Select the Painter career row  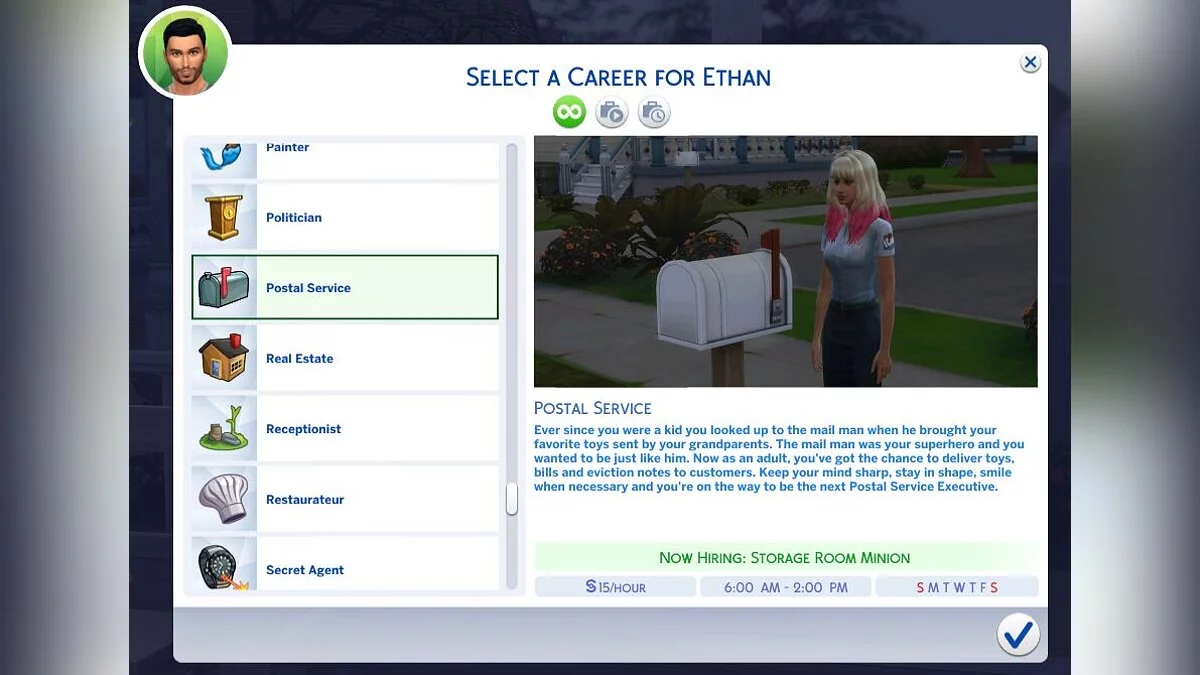point(345,159)
